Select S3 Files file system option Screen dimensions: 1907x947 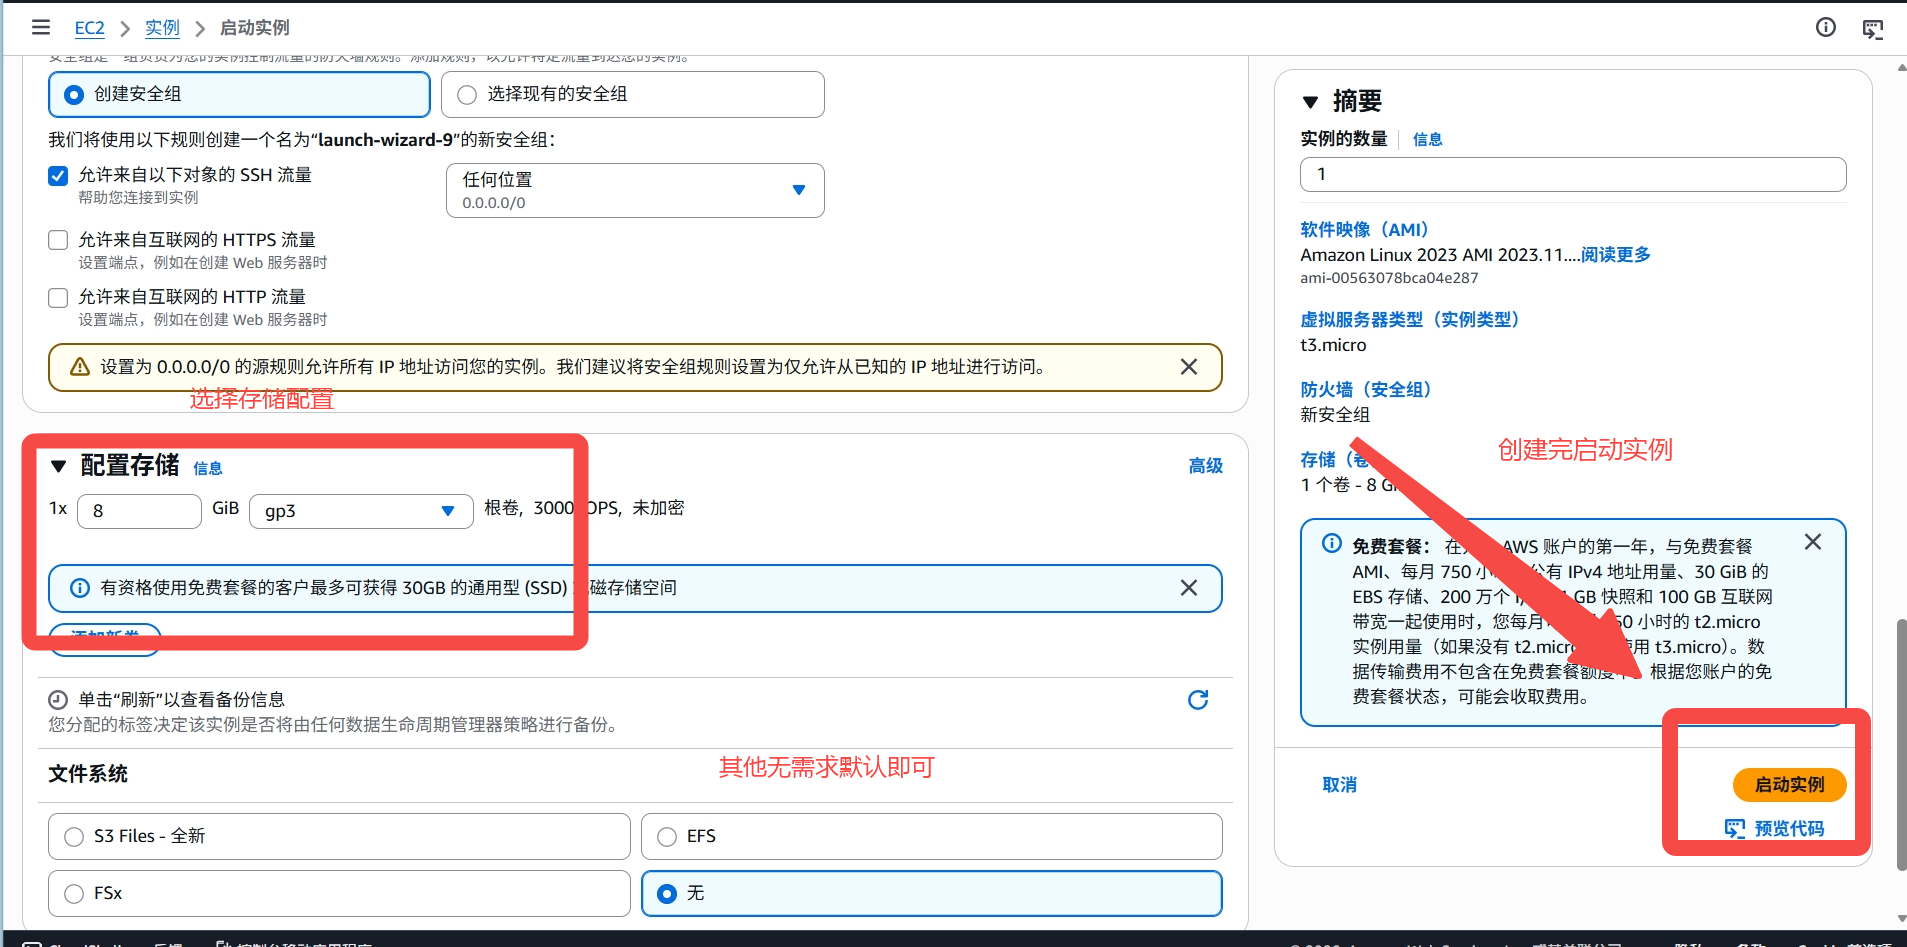(74, 837)
